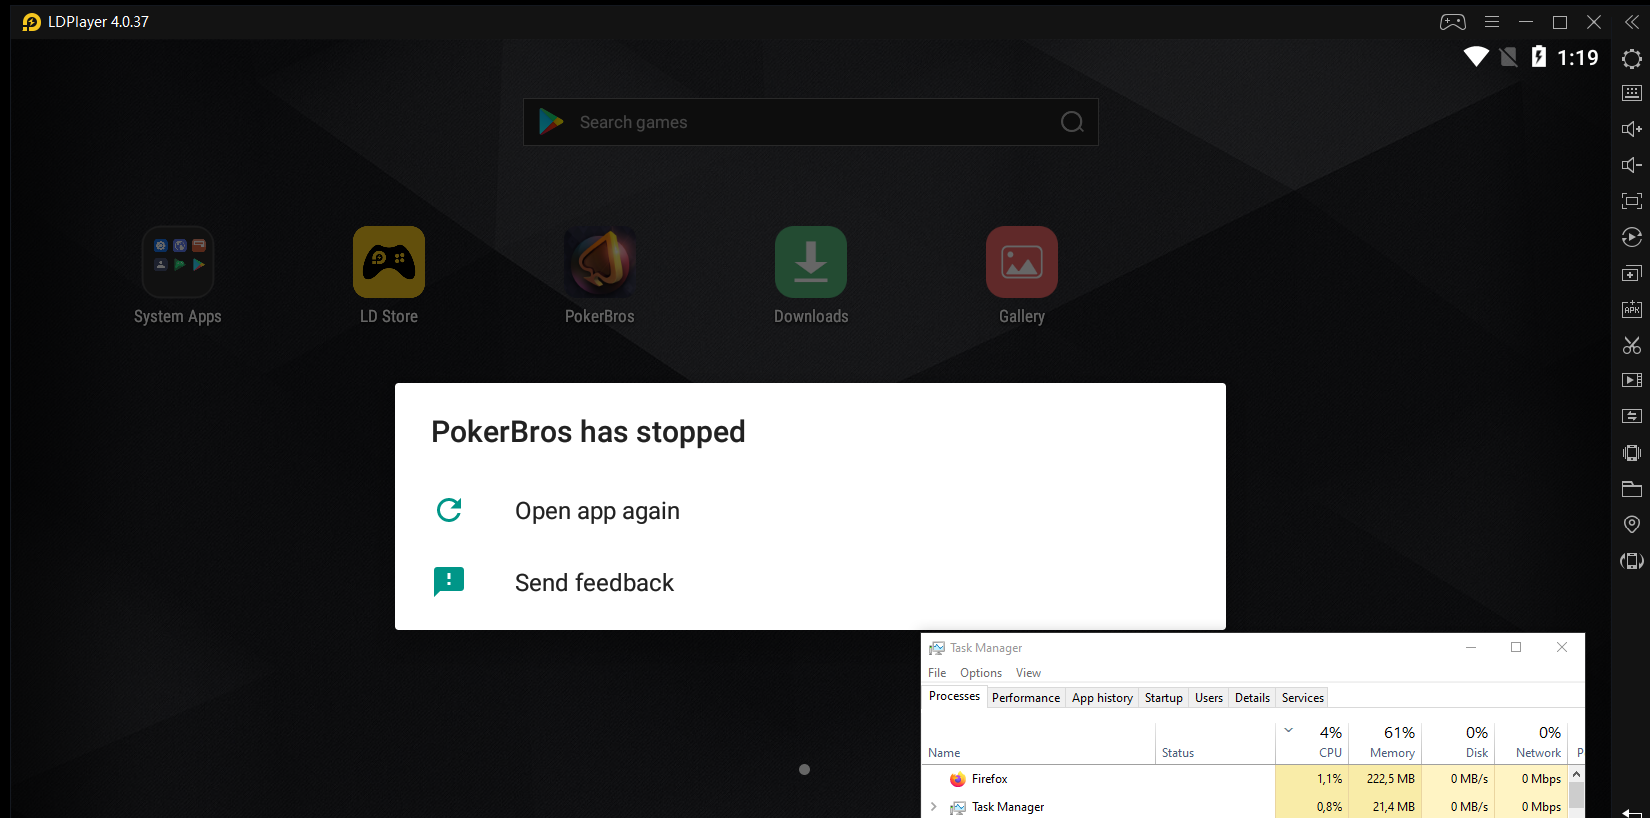Image resolution: width=1650 pixels, height=818 pixels.
Task: Click the Search games input field
Action: 810,122
